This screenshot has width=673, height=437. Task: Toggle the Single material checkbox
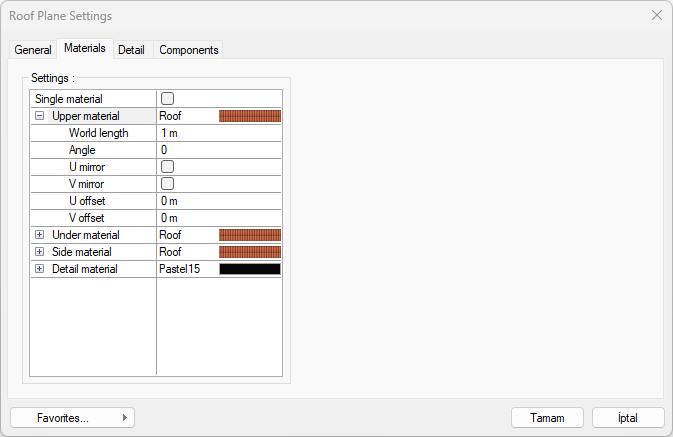point(168,99)
